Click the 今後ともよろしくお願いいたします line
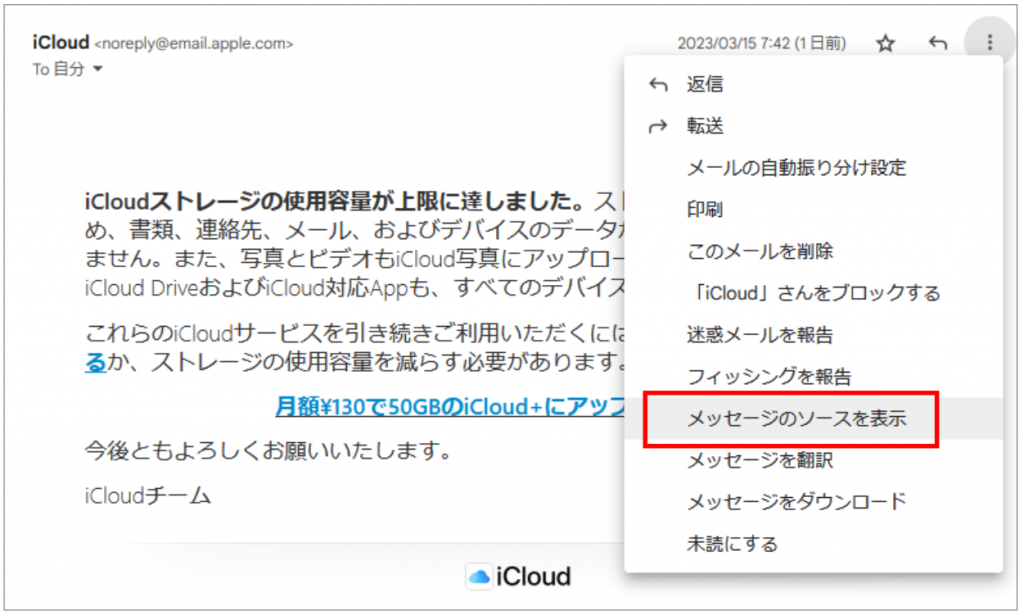The width and height of the screenshot is (1024, 615). 268,450
